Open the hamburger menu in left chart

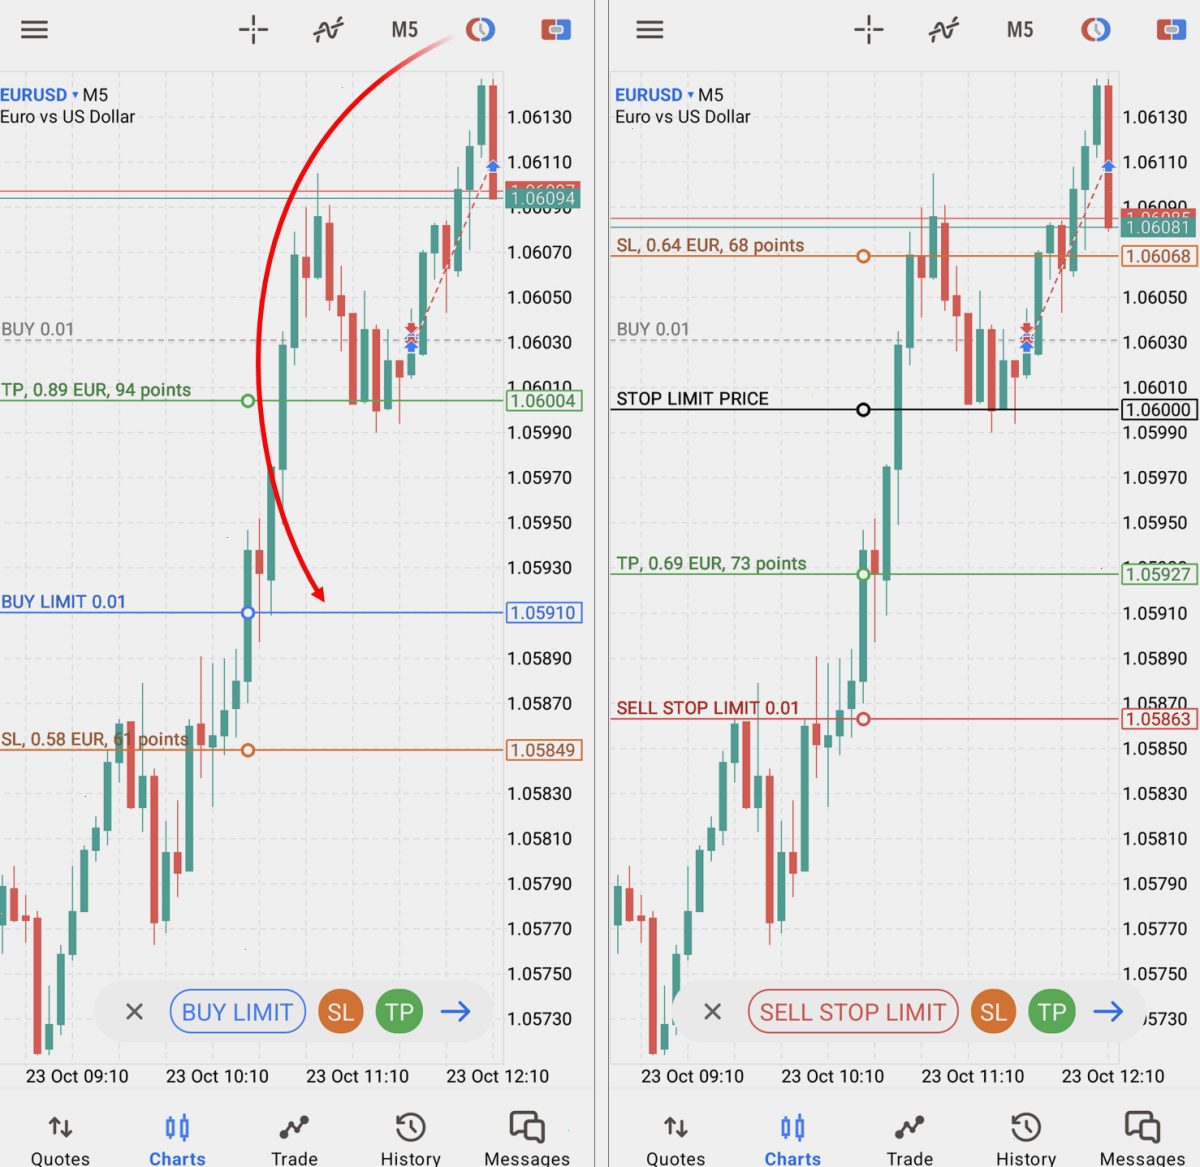tap(34, 29)
